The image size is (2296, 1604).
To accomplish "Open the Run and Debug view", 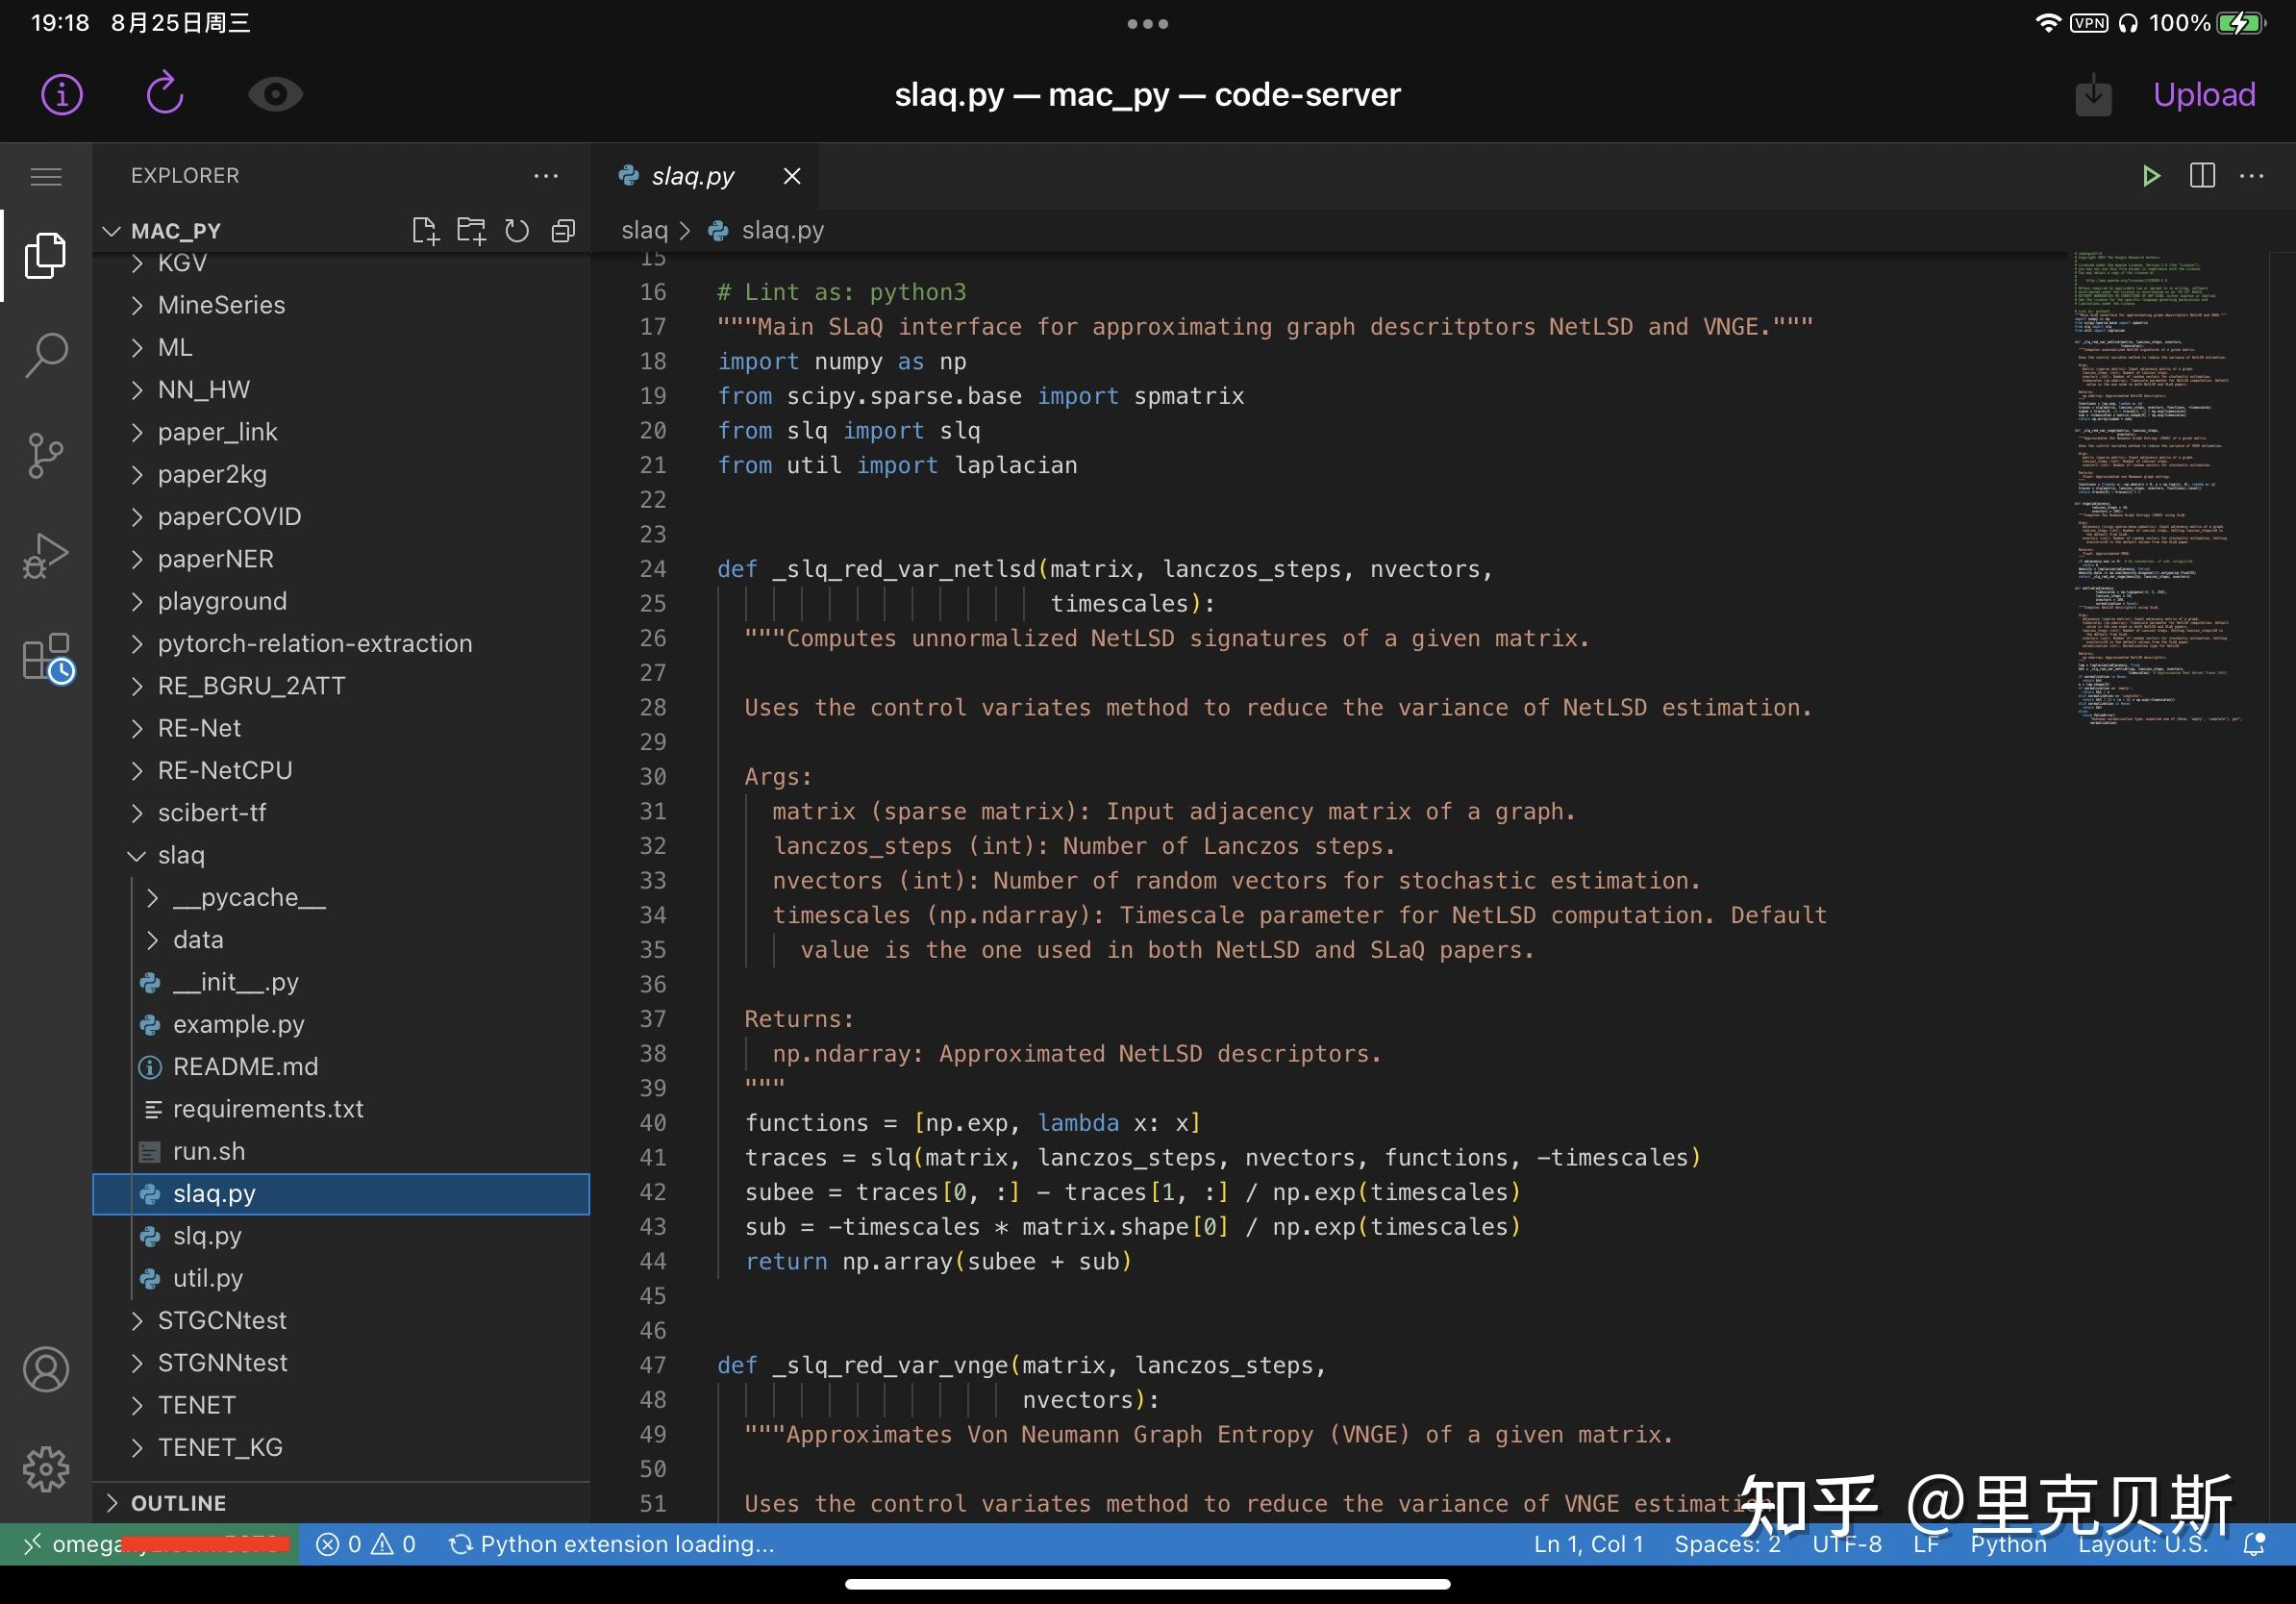I will coord(46,556).
